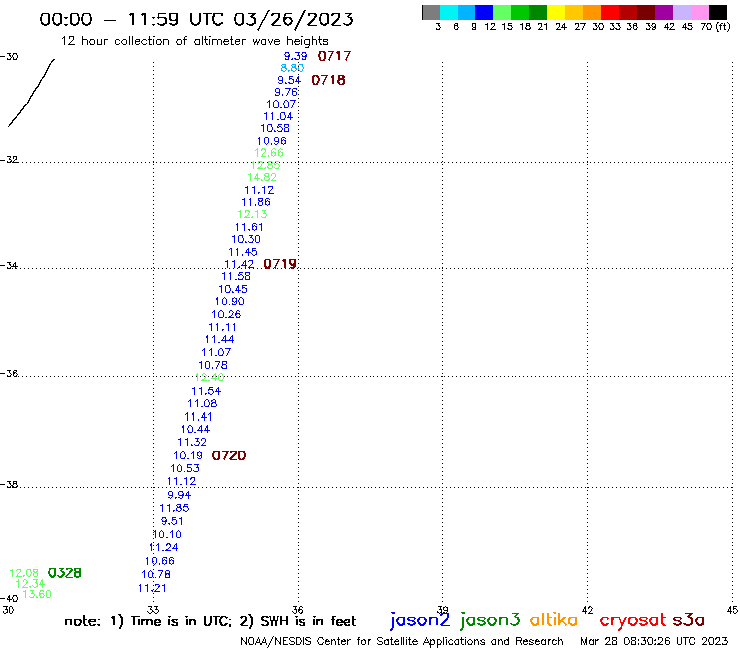Select the 10.53 wave height
740x650 pixels.
point(185,468)
